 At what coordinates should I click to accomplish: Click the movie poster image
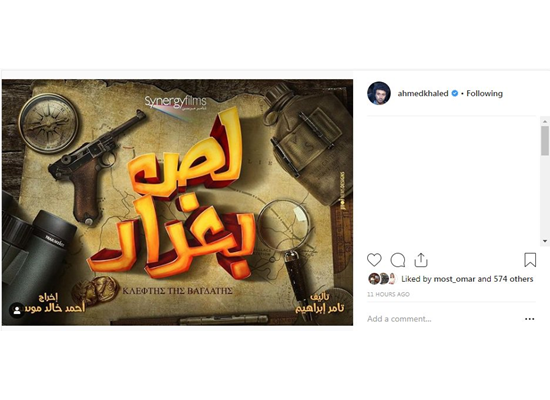point(177,202)
